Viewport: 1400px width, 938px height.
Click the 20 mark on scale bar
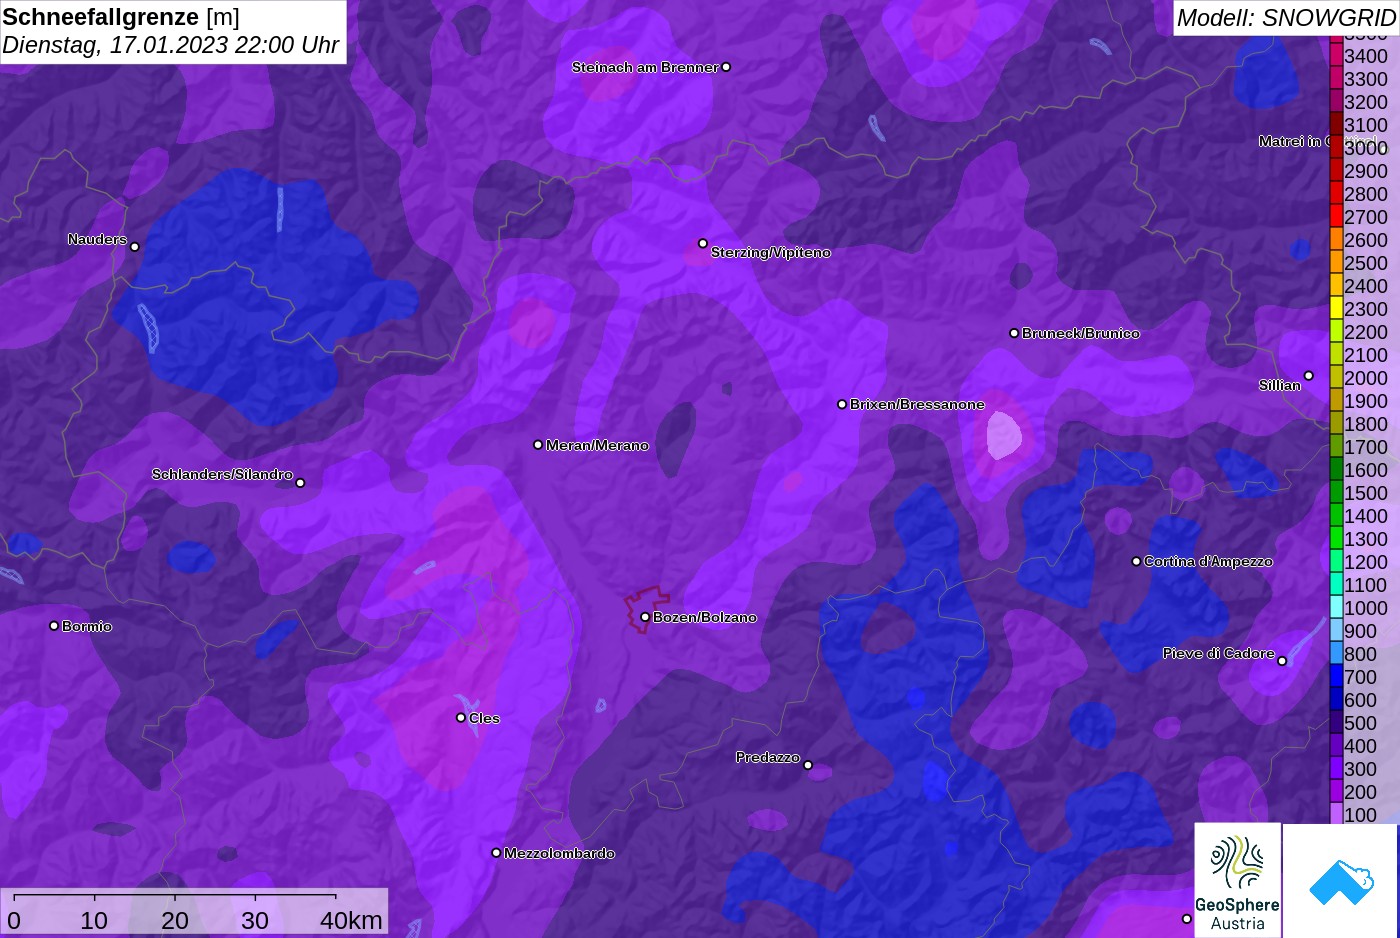click(175, 920)
